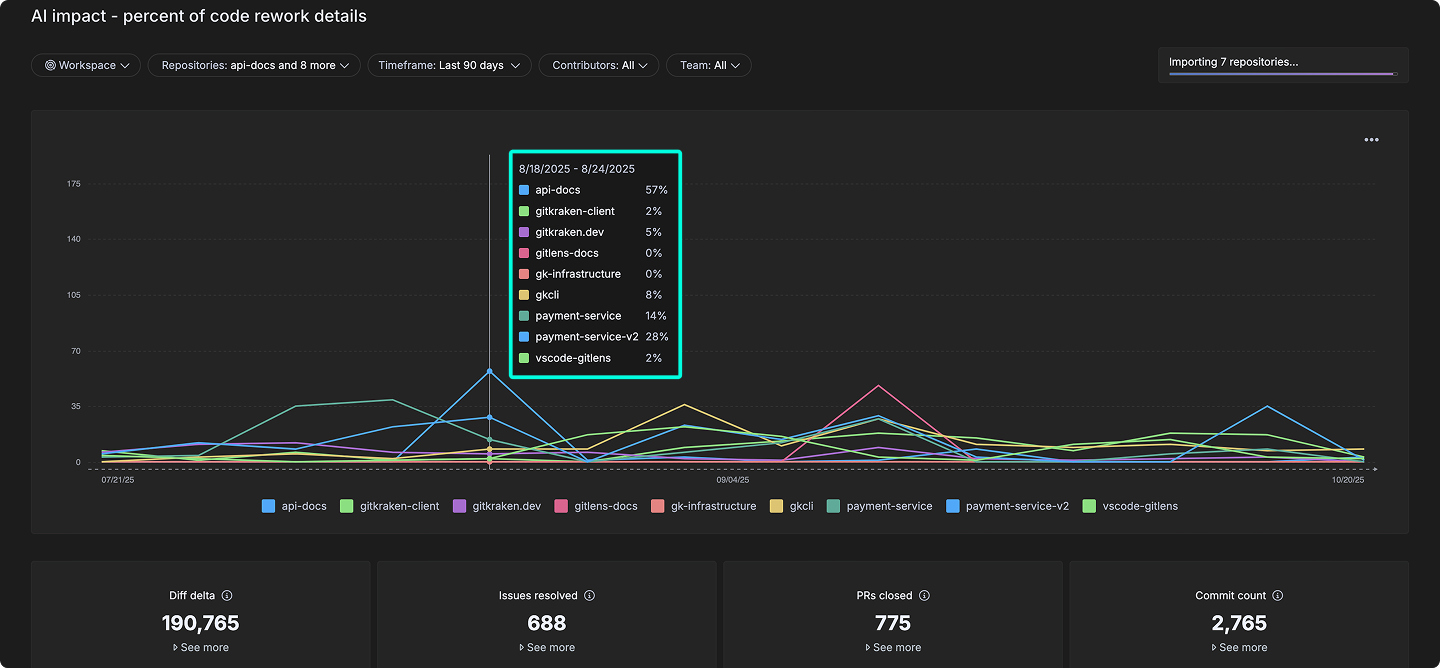1440x669 pixels.
Task: Open the Workspace selector
Action: [85, 65]
